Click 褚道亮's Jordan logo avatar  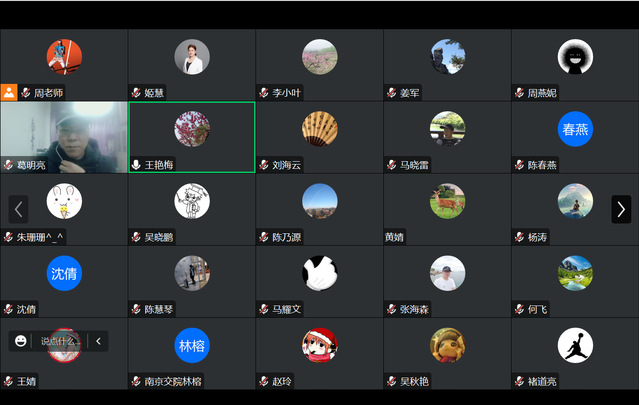[575, 345]
